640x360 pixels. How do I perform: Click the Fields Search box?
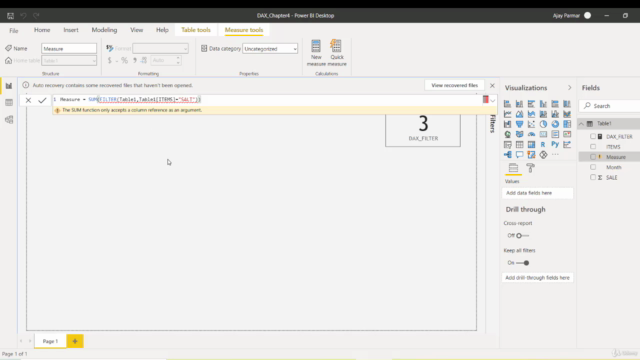[610, 106]
